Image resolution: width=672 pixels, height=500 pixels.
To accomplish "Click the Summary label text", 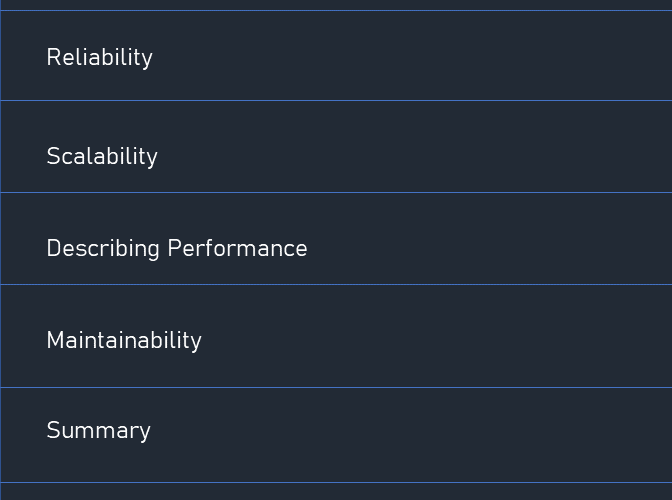I will coord(99,430).
